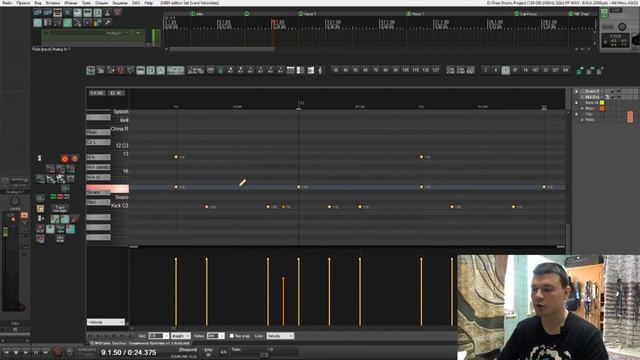640x360 pixels.
Task: Click the first icon in main toolbar top row
Action: (38, 13)
